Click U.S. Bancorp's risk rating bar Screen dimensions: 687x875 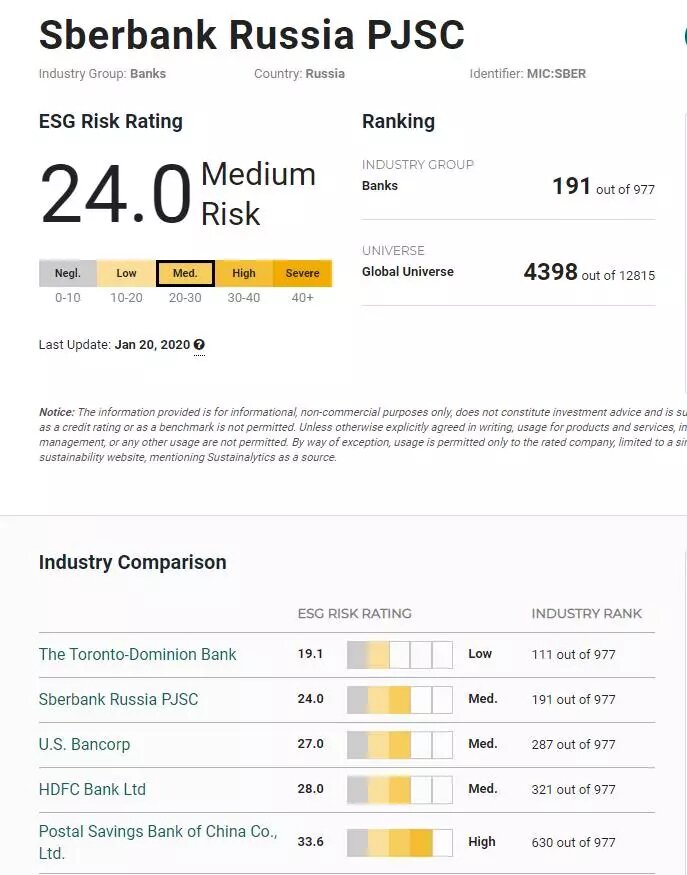(x=400, y=744)
